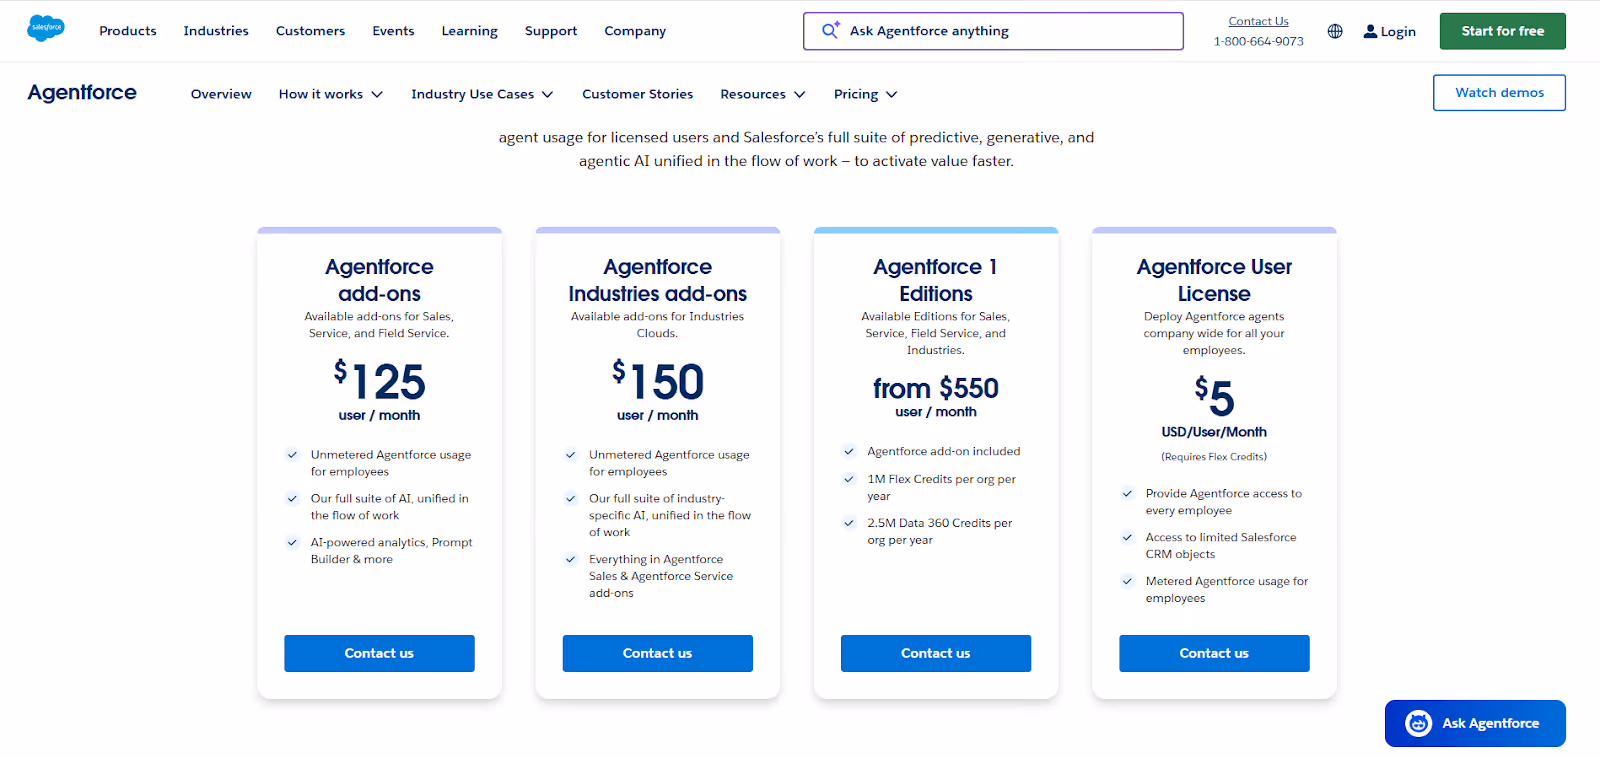Click the Agentforce search sparkle icon

click(829, 30)
